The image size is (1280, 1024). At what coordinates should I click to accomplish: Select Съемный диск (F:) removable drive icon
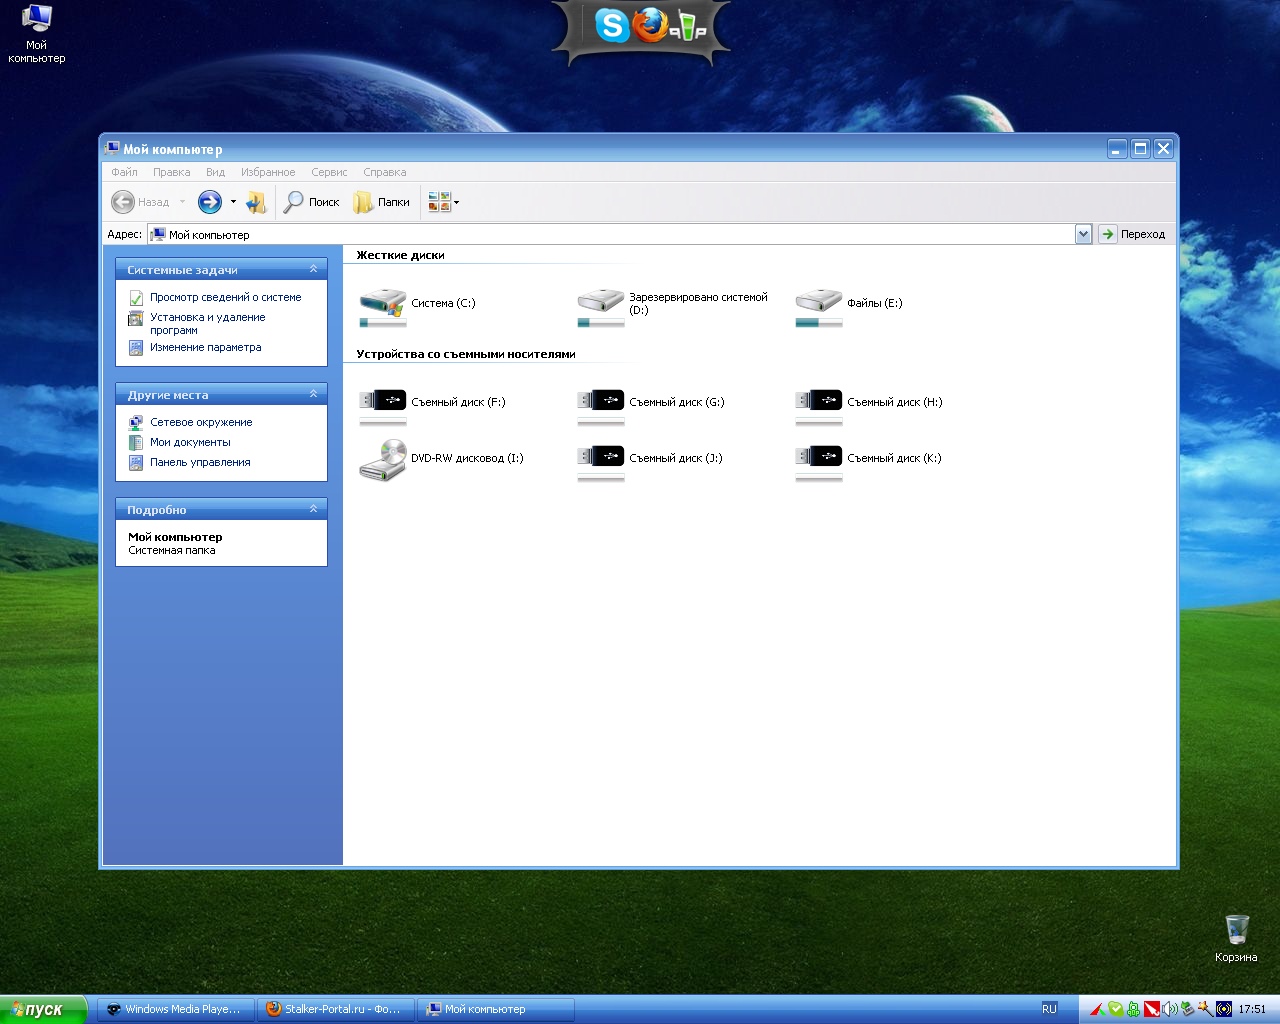point(382,405)
